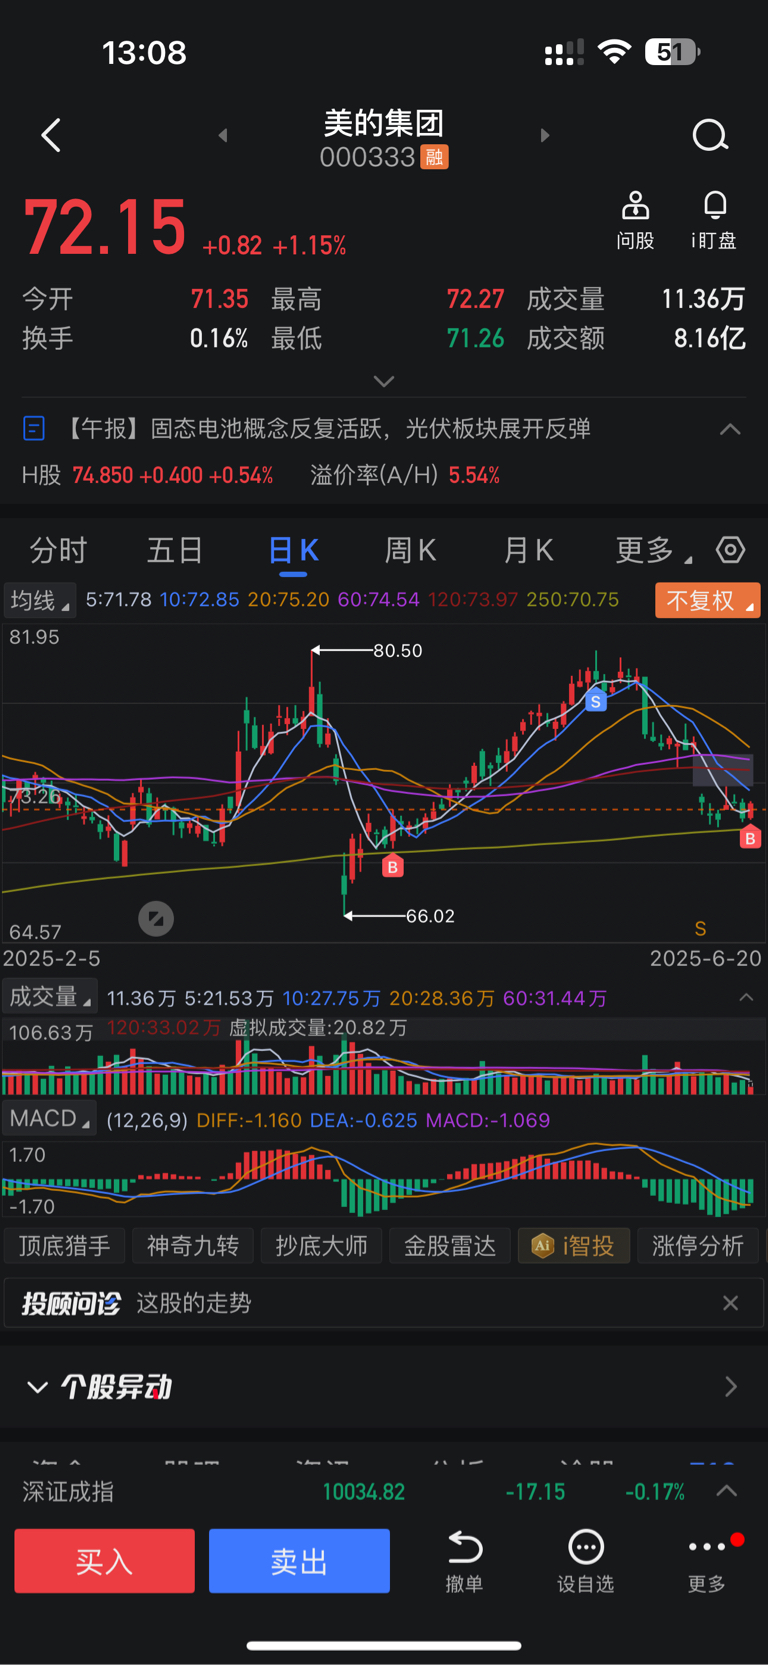Image resolution: width=768 pixels, height=1665 pixels.
Task: Collapse volume panel with up chevron
Action: pos(746,997)
